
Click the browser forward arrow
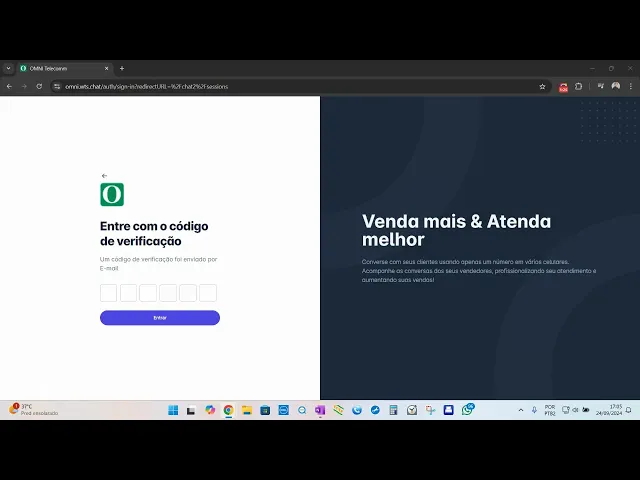(x=24, y=87)
